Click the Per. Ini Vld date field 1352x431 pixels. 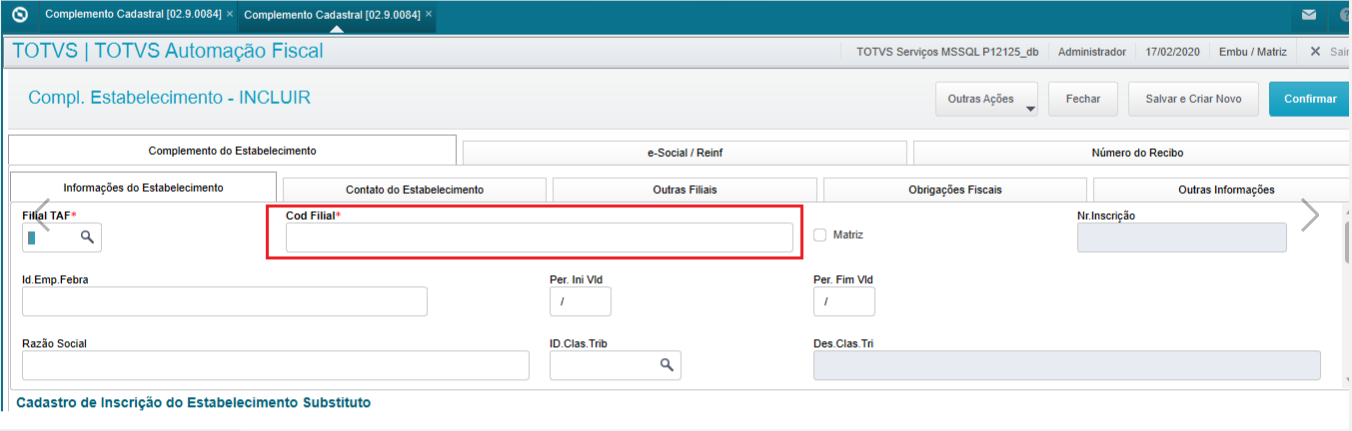pos(580,301)
